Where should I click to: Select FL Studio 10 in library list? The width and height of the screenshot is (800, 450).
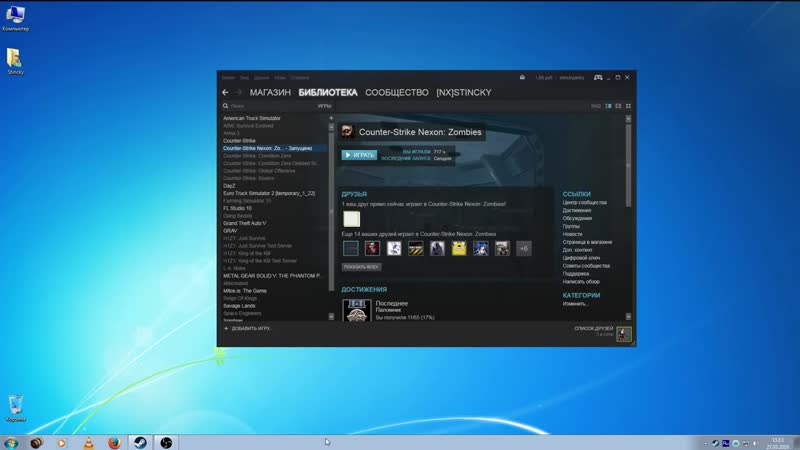(237, 208)
